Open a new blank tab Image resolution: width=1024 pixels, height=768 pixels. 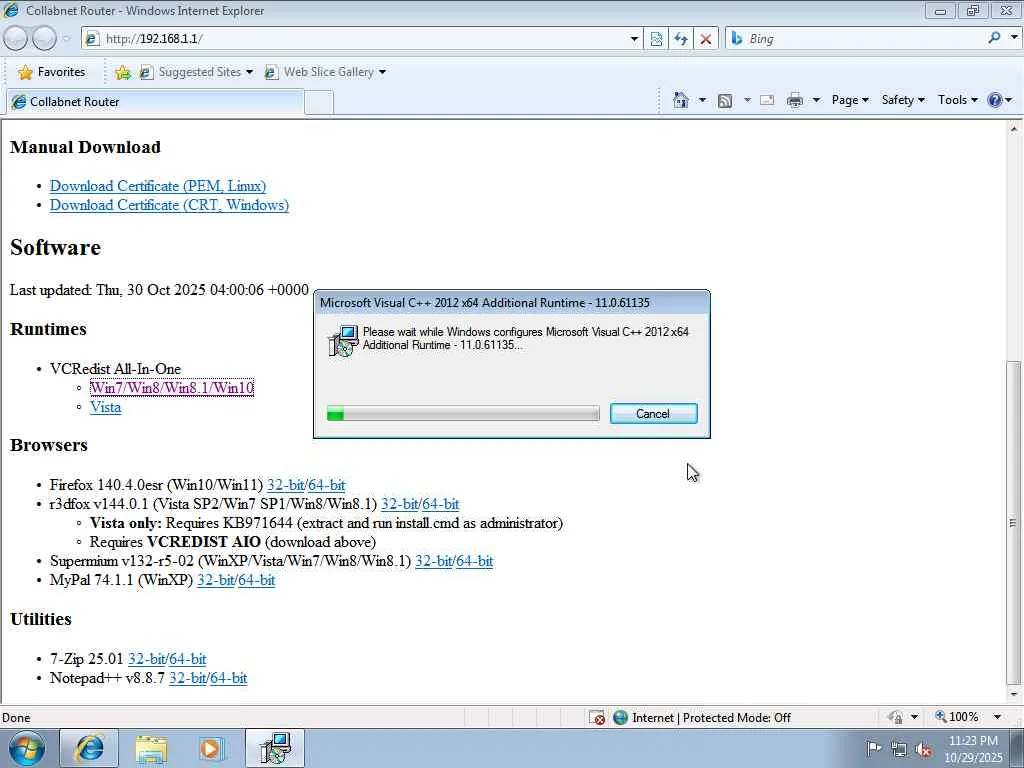pos(319,103)
